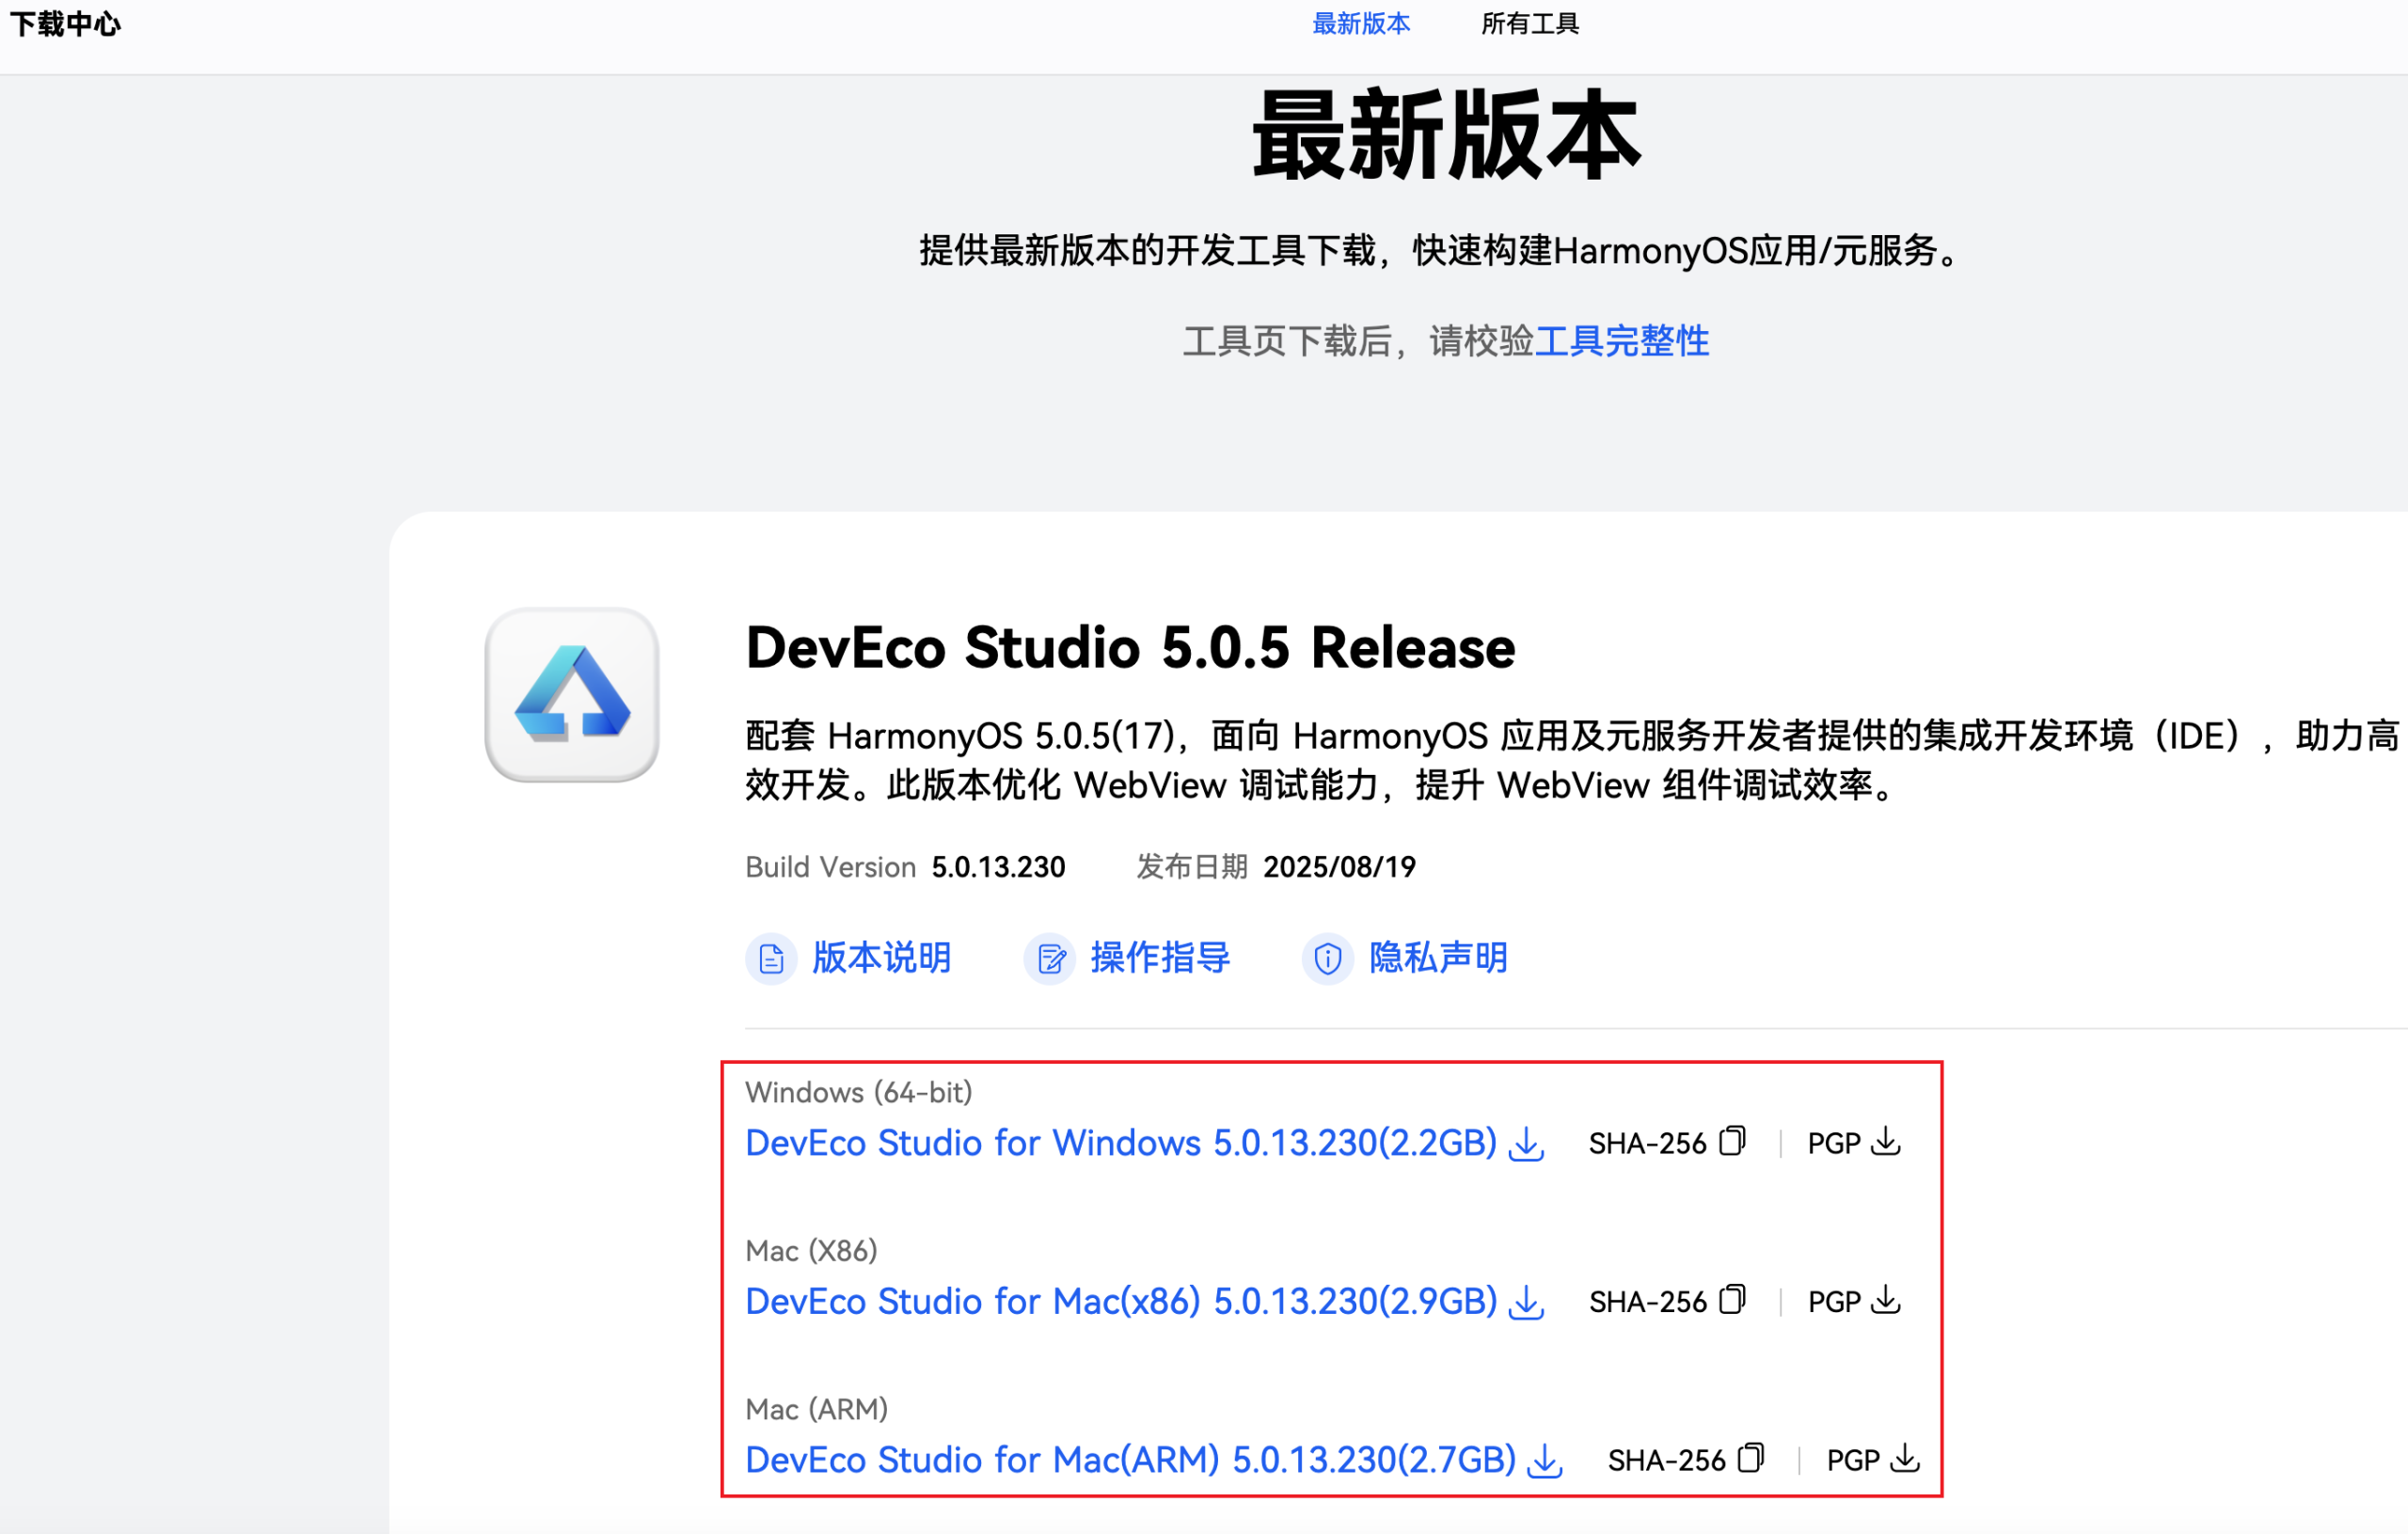
Task: Download DevEco Studio for Mac(ARM) 5.0.13.230
Action: [1130, 1461]
